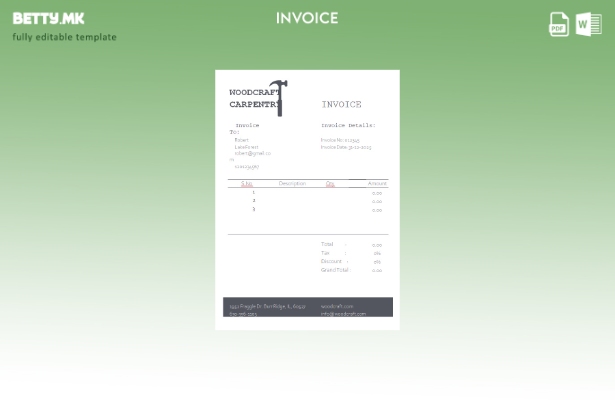This screenshot has width=615, height=400.
Task: Click the Discount row label
Action: point(331,261)
